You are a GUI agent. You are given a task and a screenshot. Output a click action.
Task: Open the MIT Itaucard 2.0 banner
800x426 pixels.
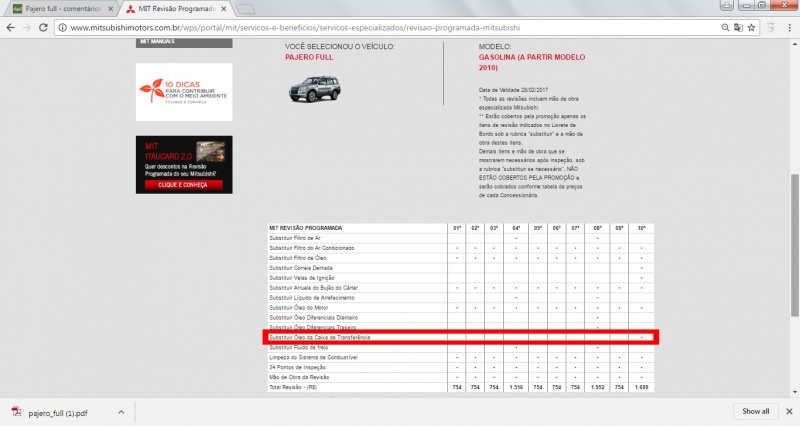point(184,164)
